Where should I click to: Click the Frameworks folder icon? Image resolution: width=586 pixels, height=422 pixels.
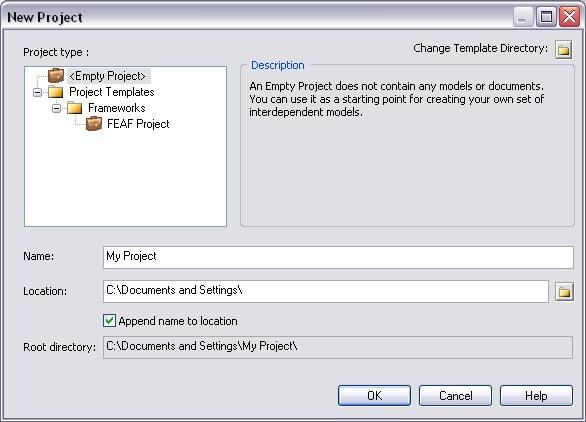74,108
